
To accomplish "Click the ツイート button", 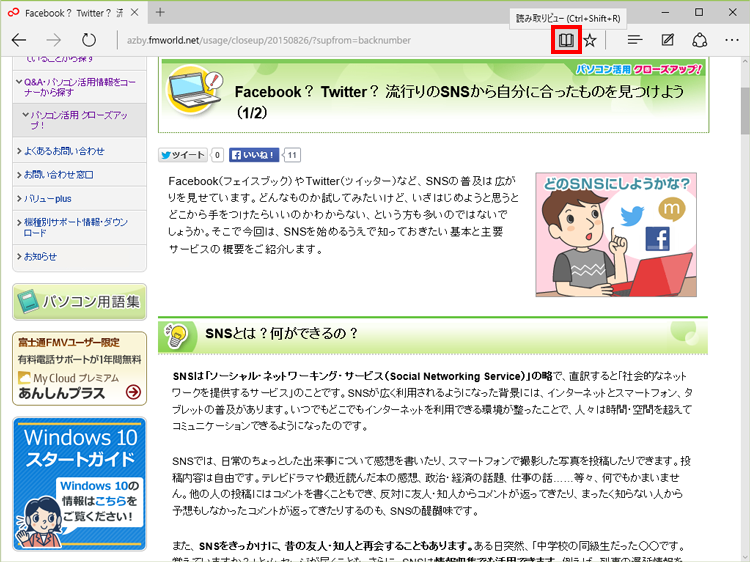I will point(183,155).
